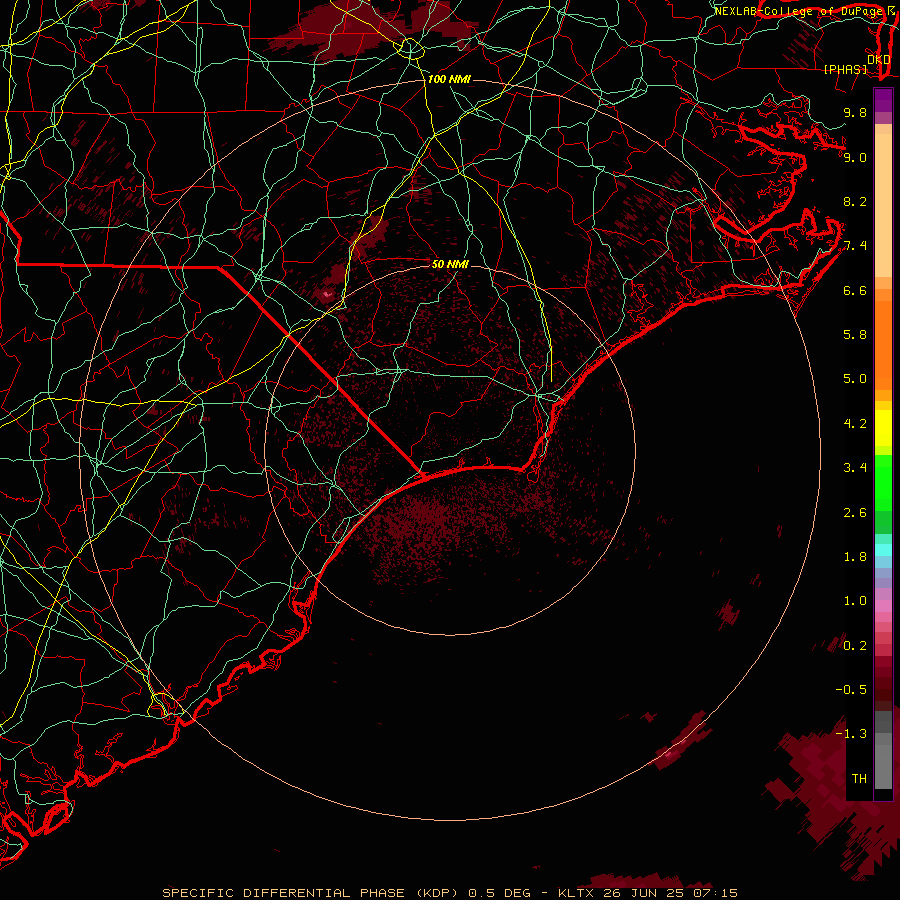
Task: Click the 5.0 scale value
Action: click(855, 379)
